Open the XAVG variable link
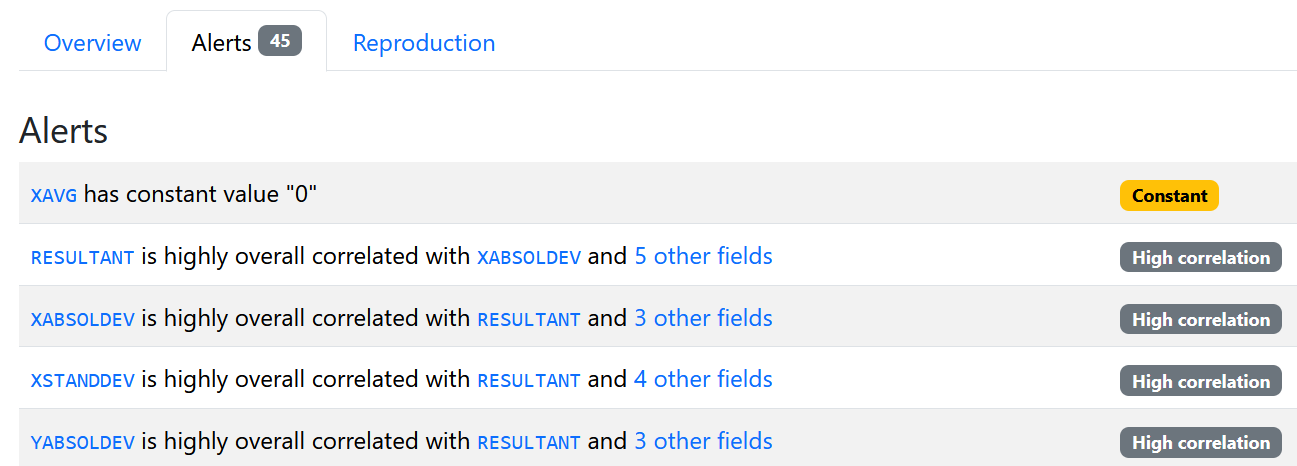 point(54,195)
